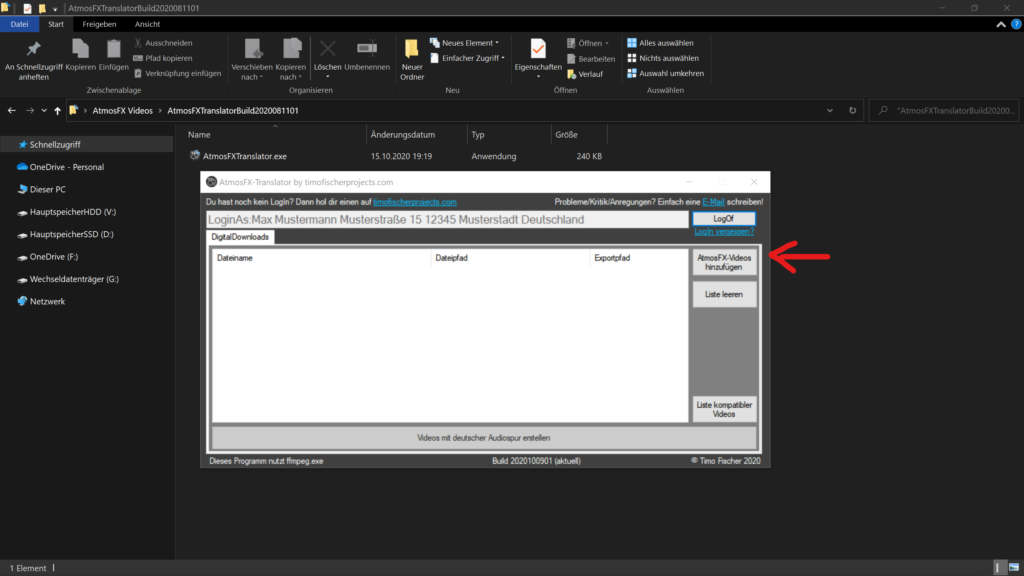
Task: Click the Liste leeren button
Action: pos(724,295)
